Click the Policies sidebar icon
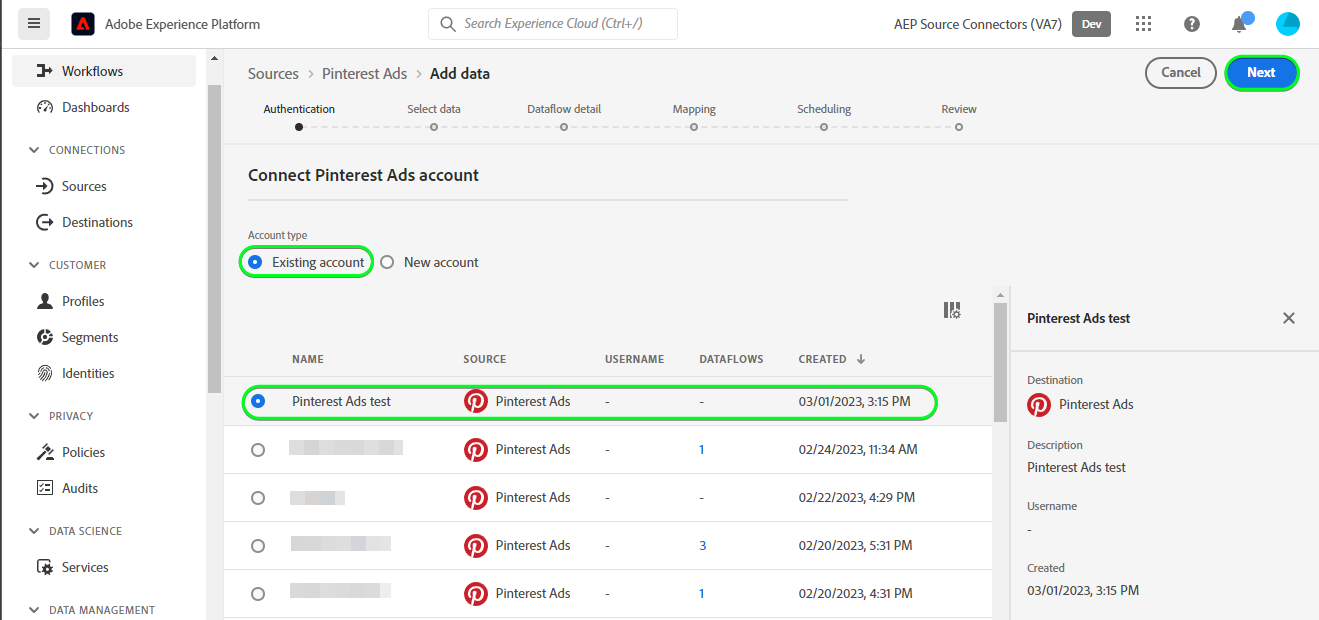This screenshot has width=1319, height=620. tap(44, 452)
